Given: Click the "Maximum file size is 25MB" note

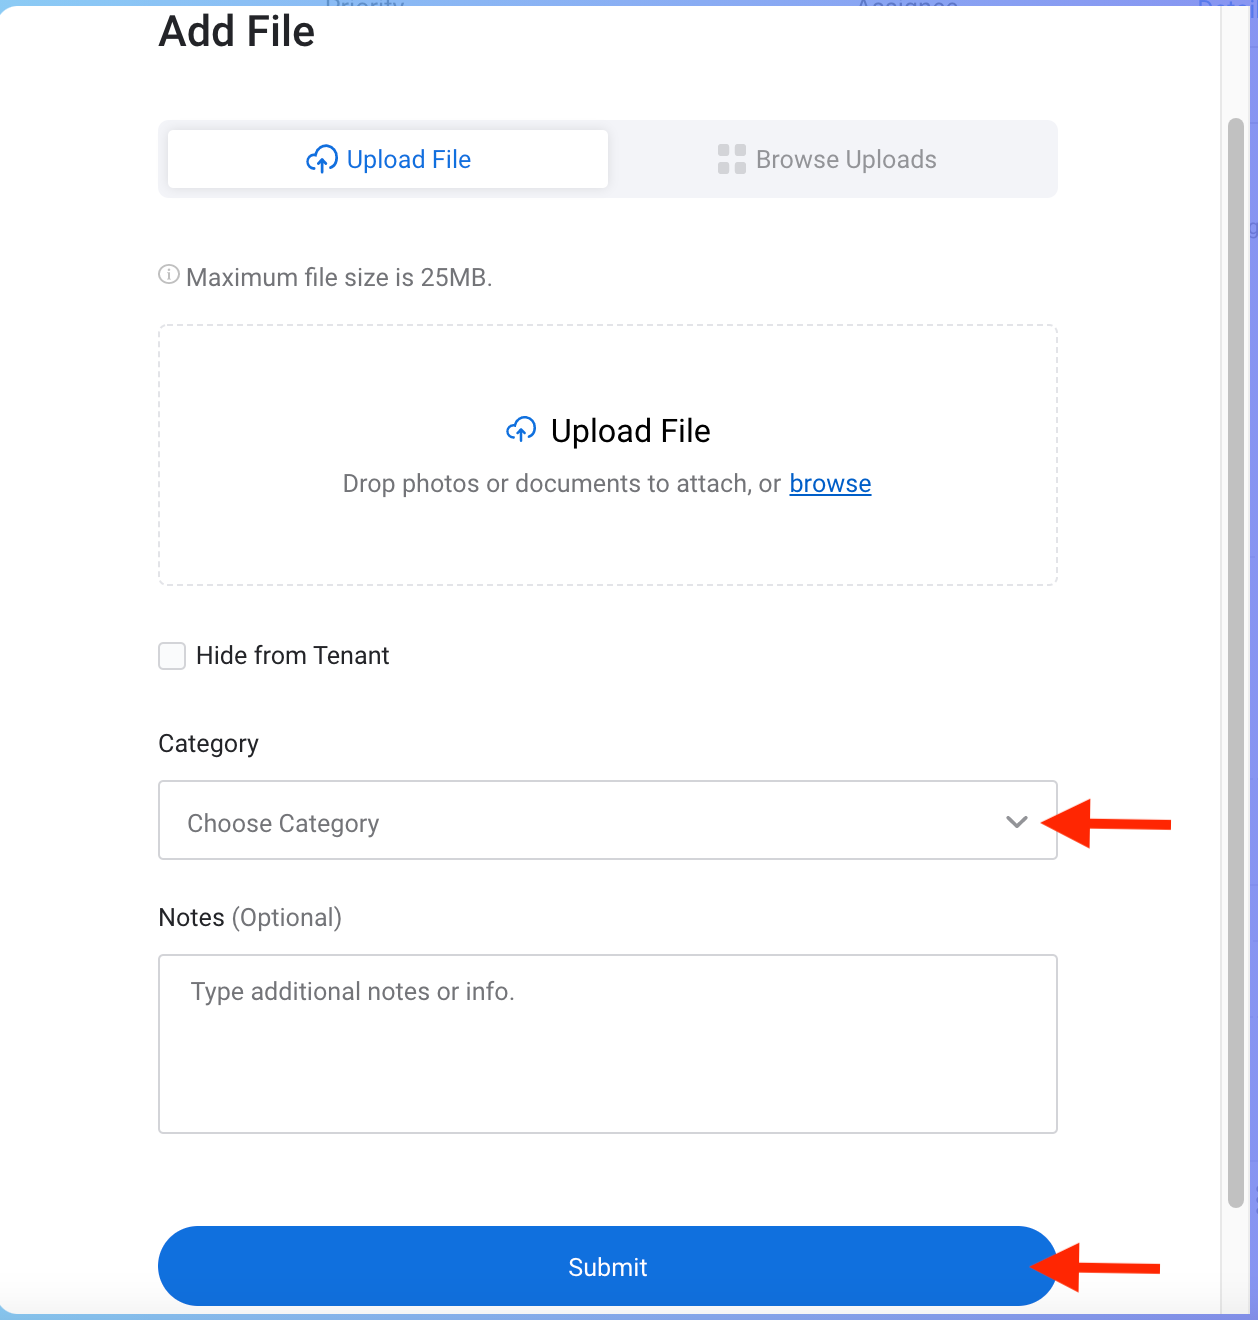Looking at the screenshot, I should 339,277.
